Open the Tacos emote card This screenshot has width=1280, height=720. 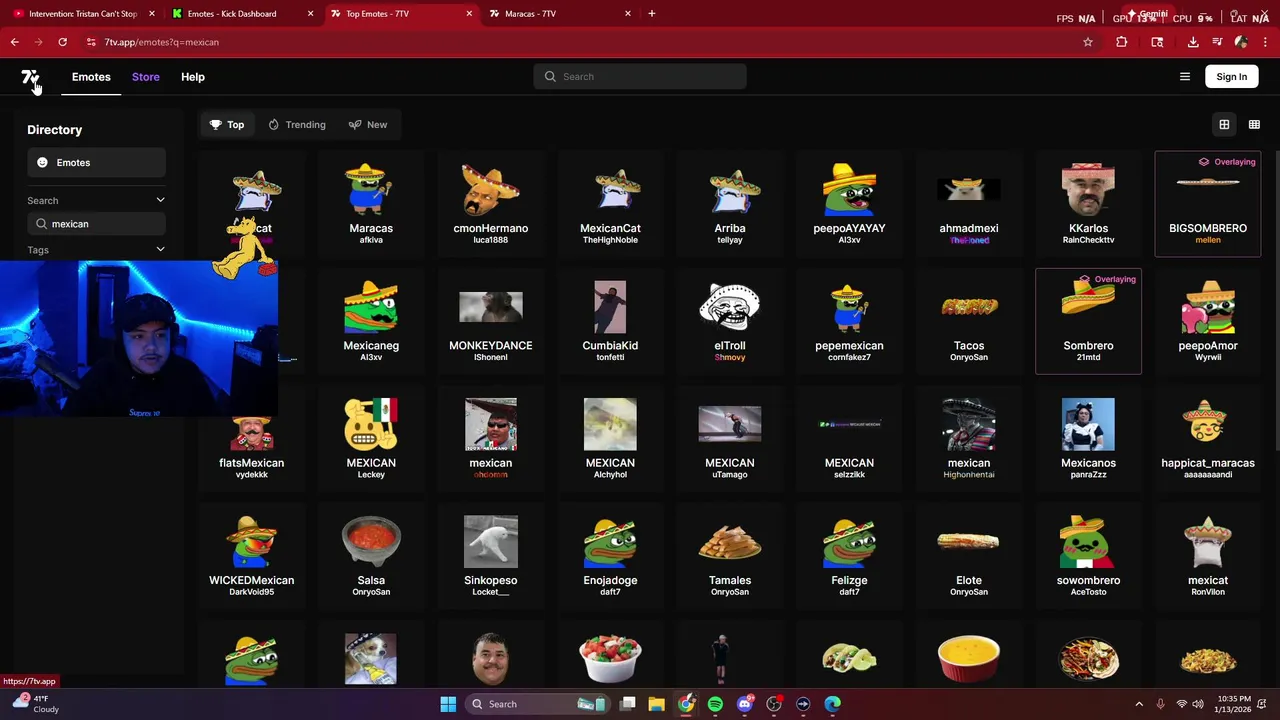point(969,321)
